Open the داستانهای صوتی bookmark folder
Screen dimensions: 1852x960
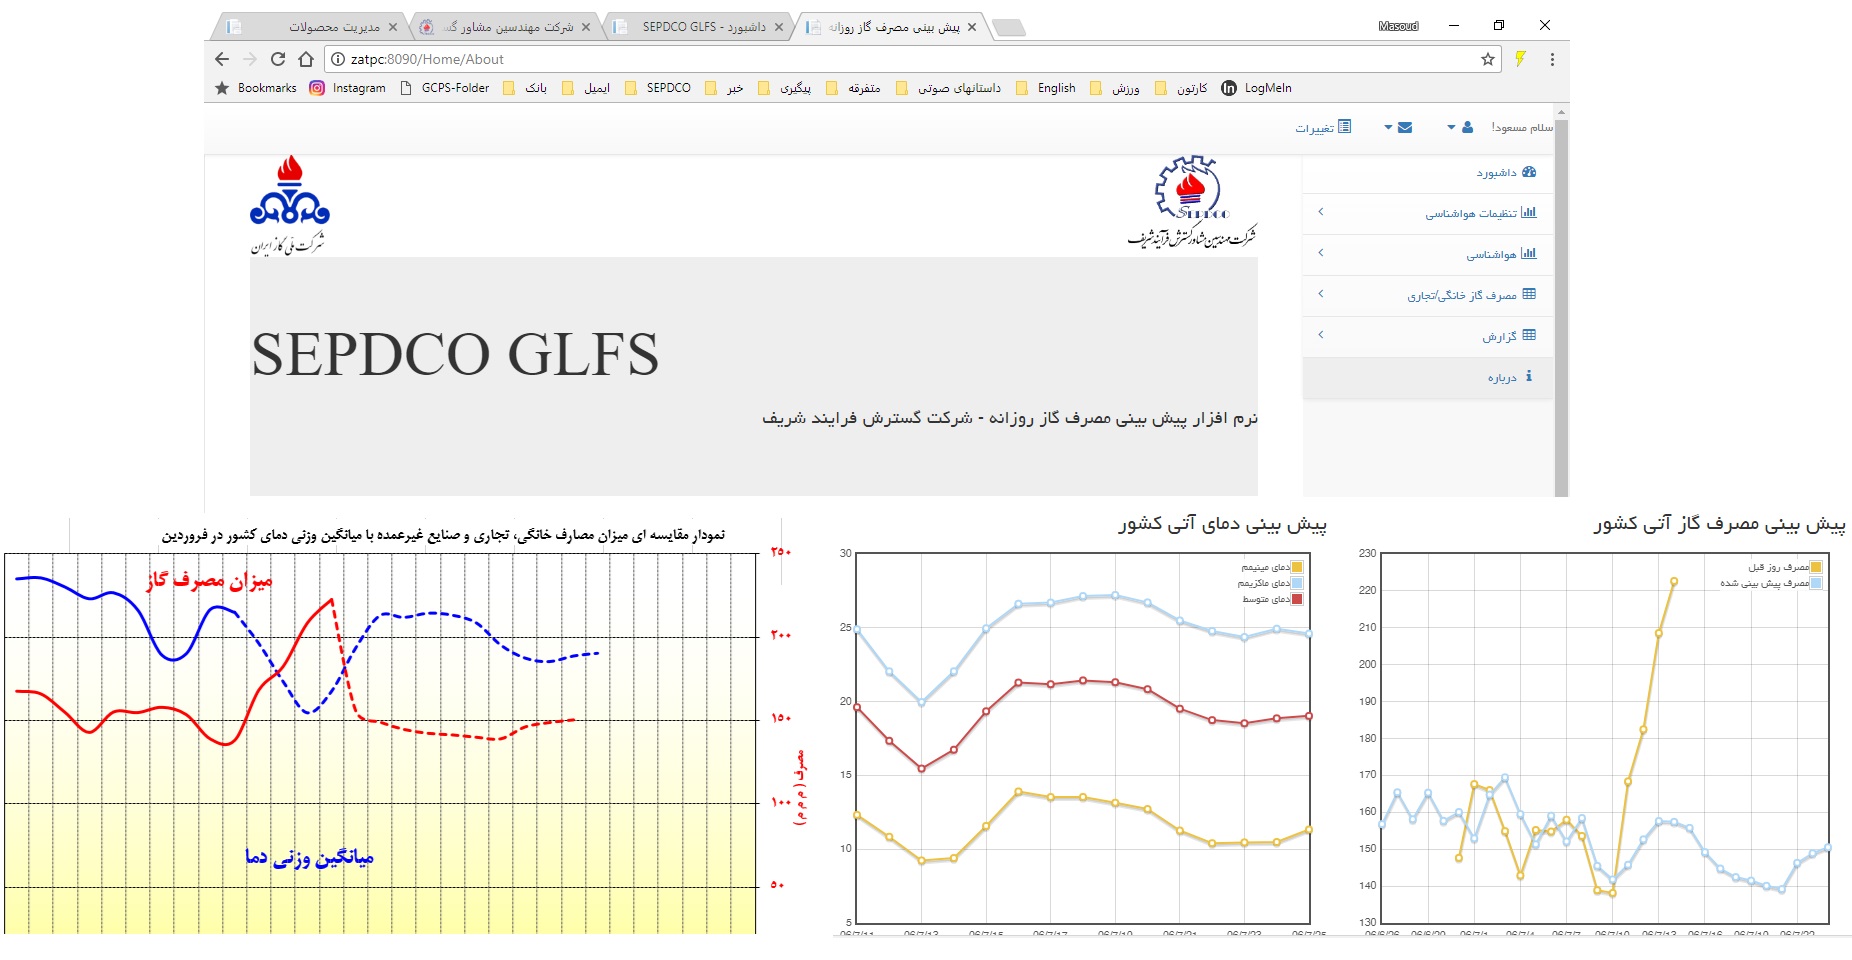pos(948,88)
